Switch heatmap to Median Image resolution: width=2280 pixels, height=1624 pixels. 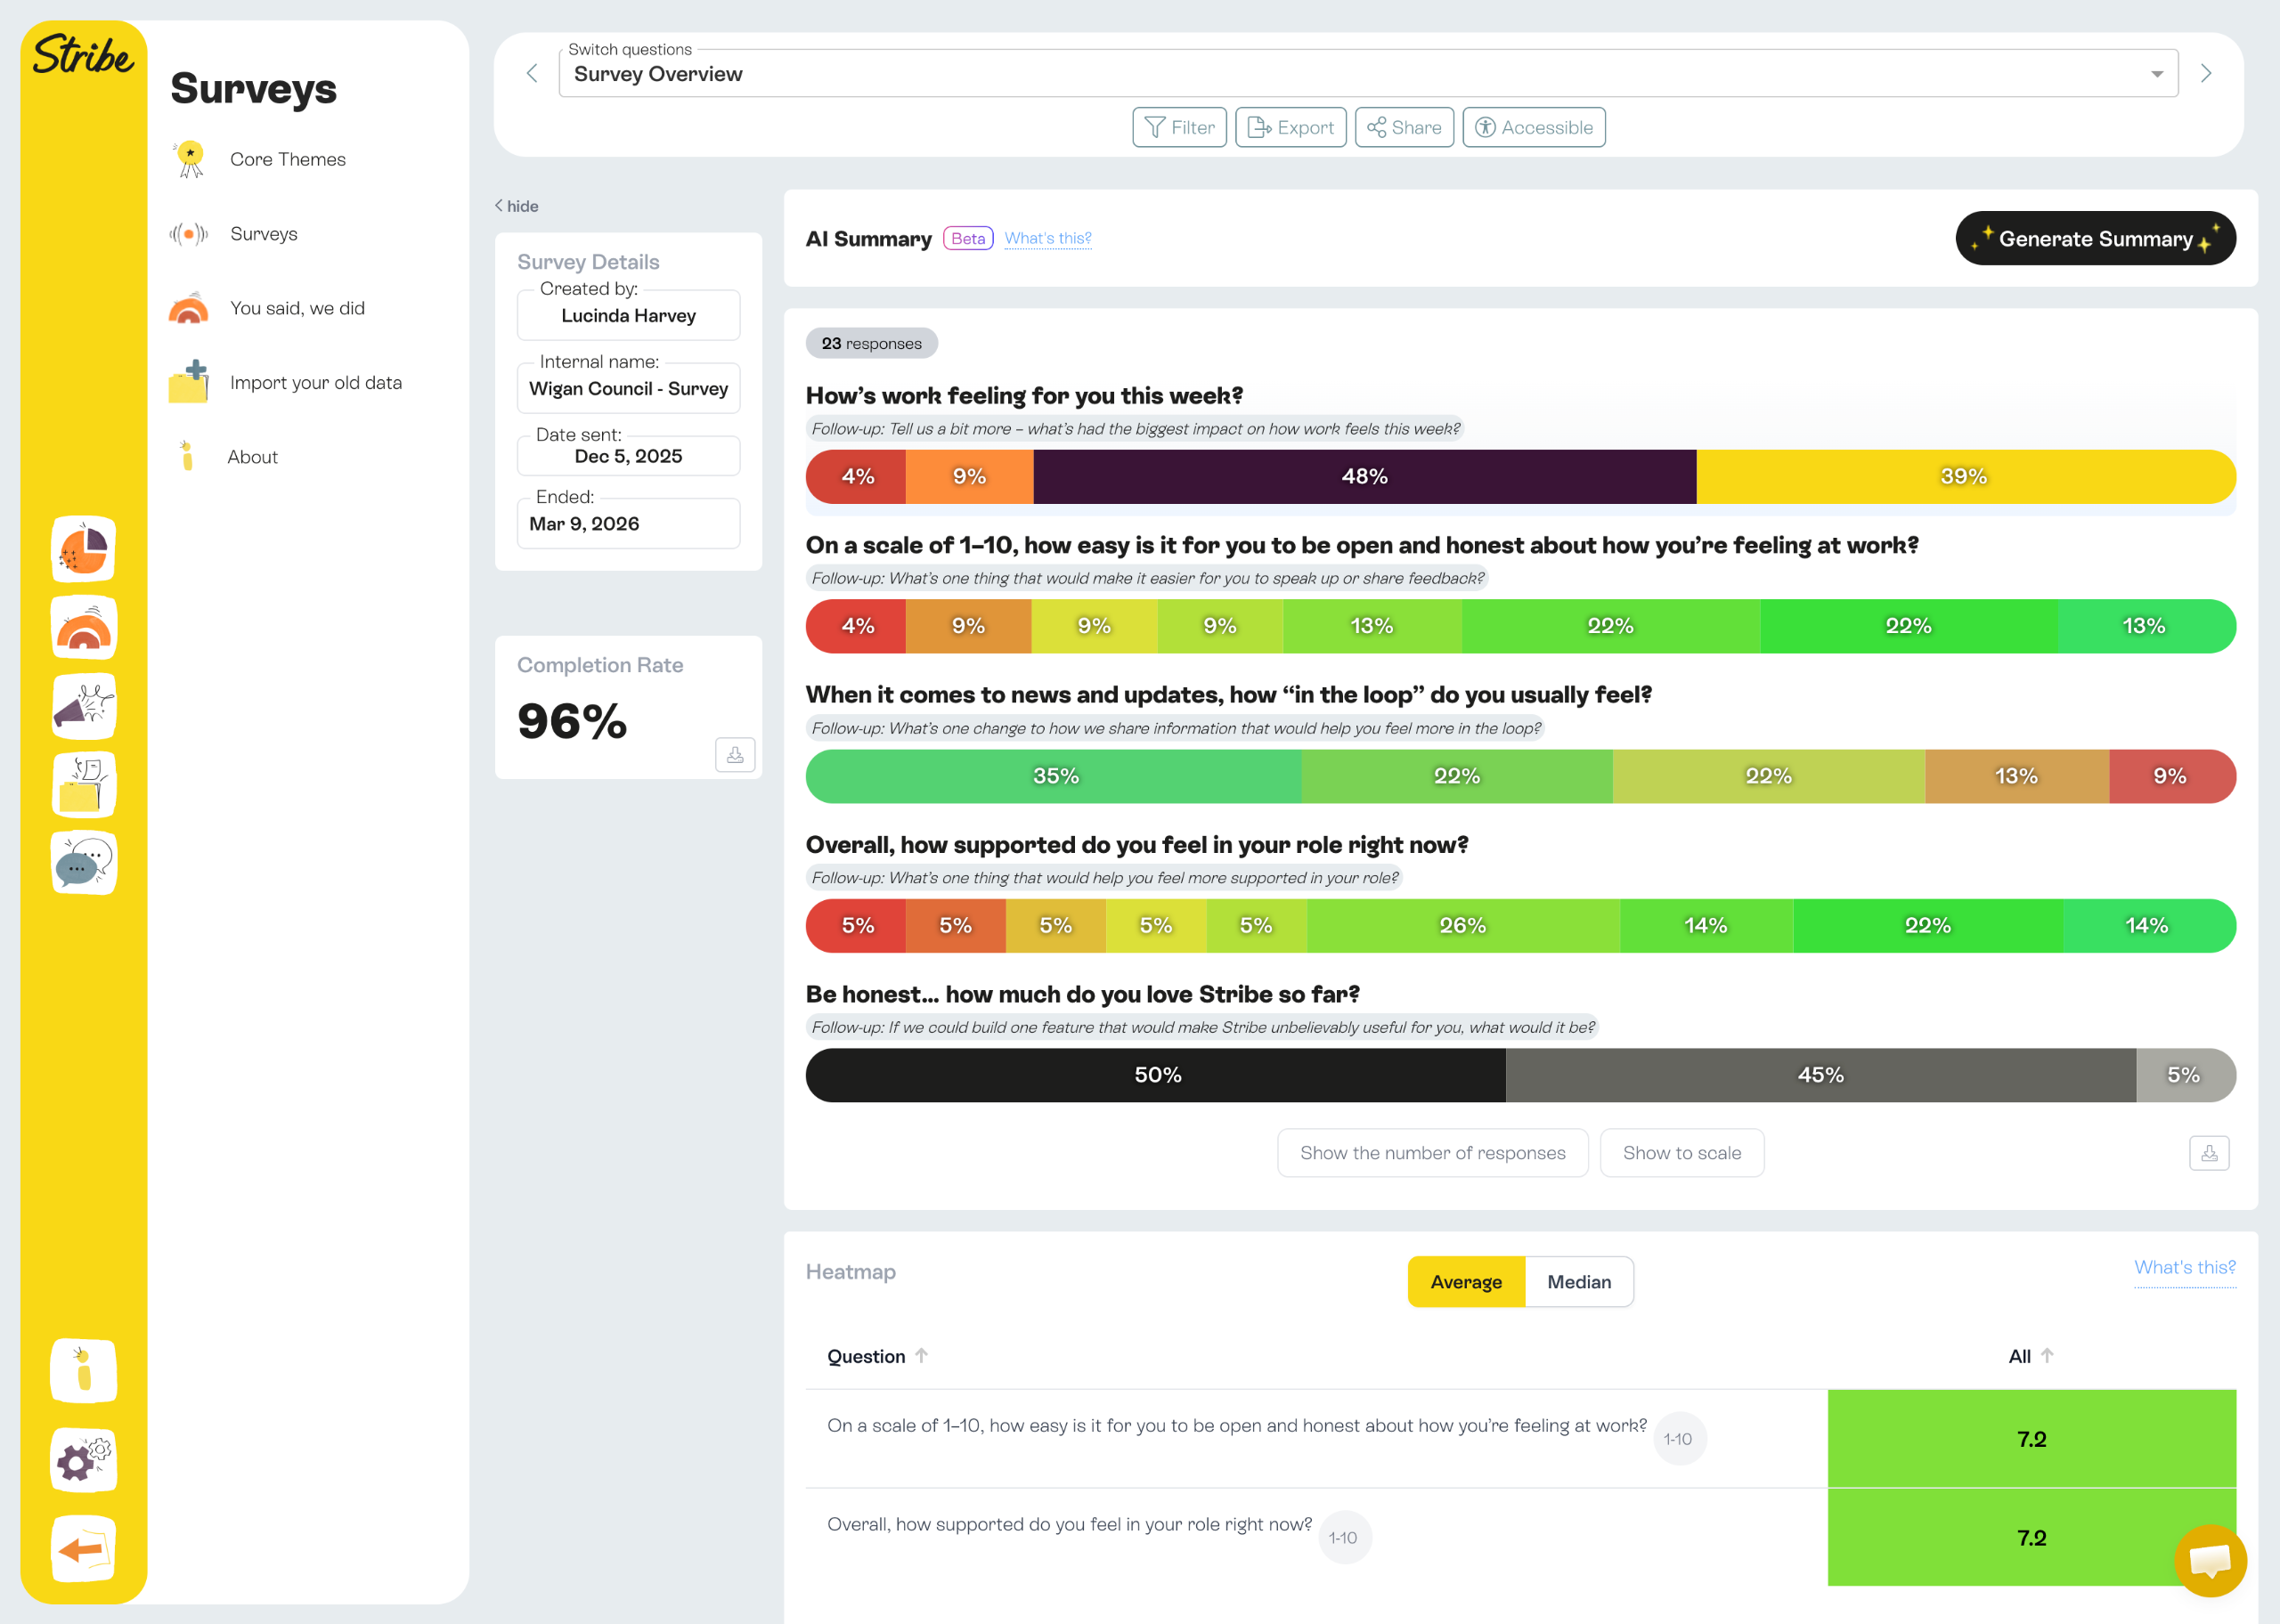pos(1578,1282)
